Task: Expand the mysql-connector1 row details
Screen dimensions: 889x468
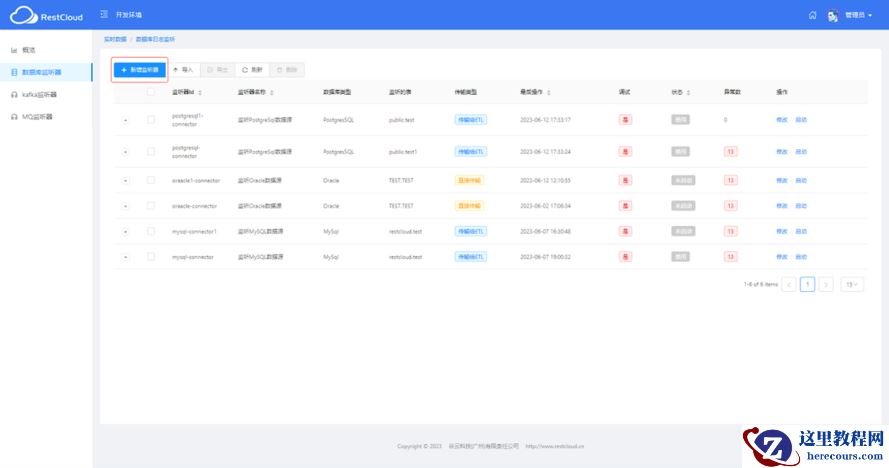Action: [x=125, y=231]
